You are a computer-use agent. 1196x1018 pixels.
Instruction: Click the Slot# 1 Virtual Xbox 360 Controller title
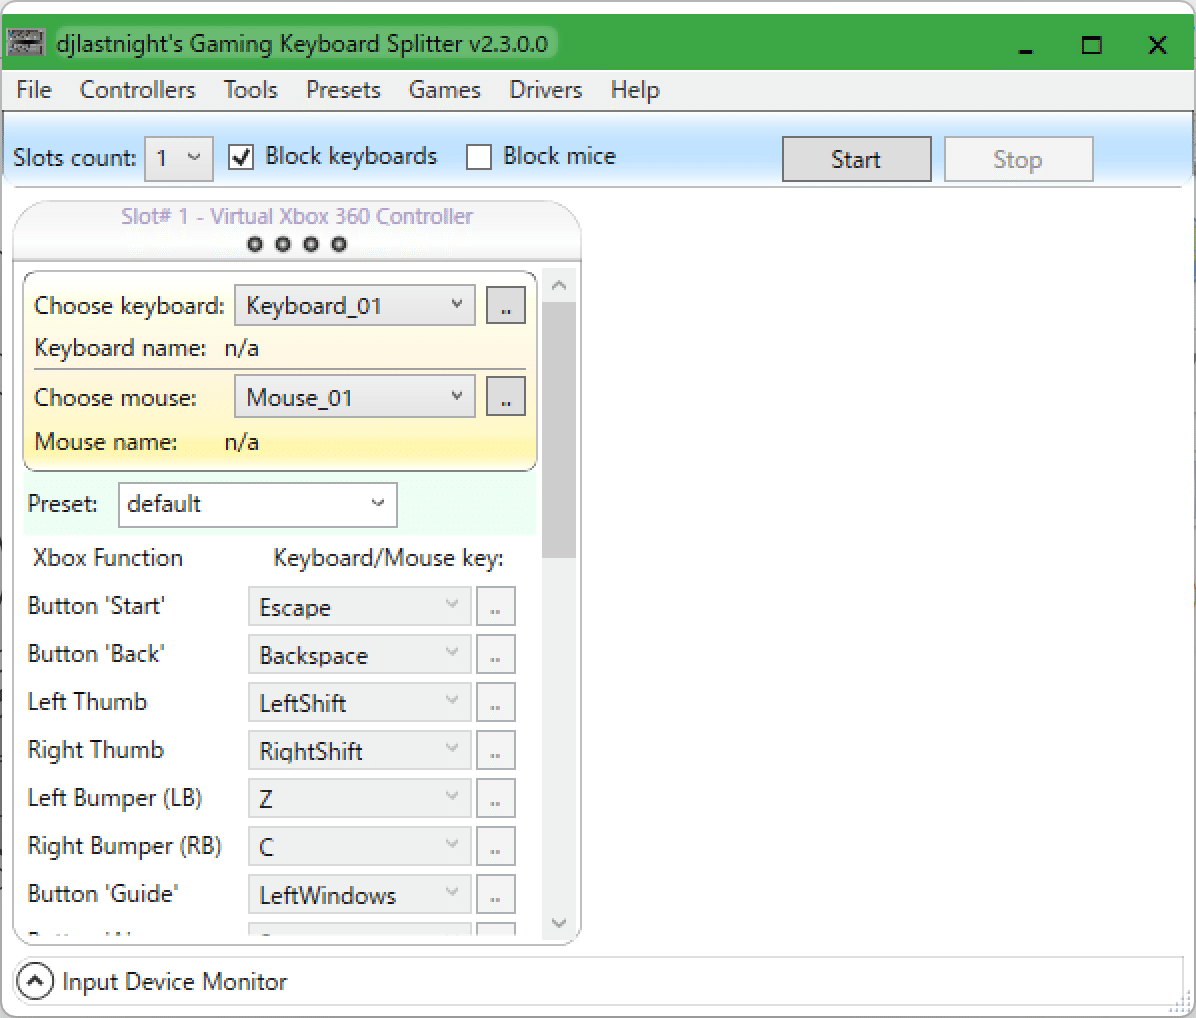click(x=297, y=216)
